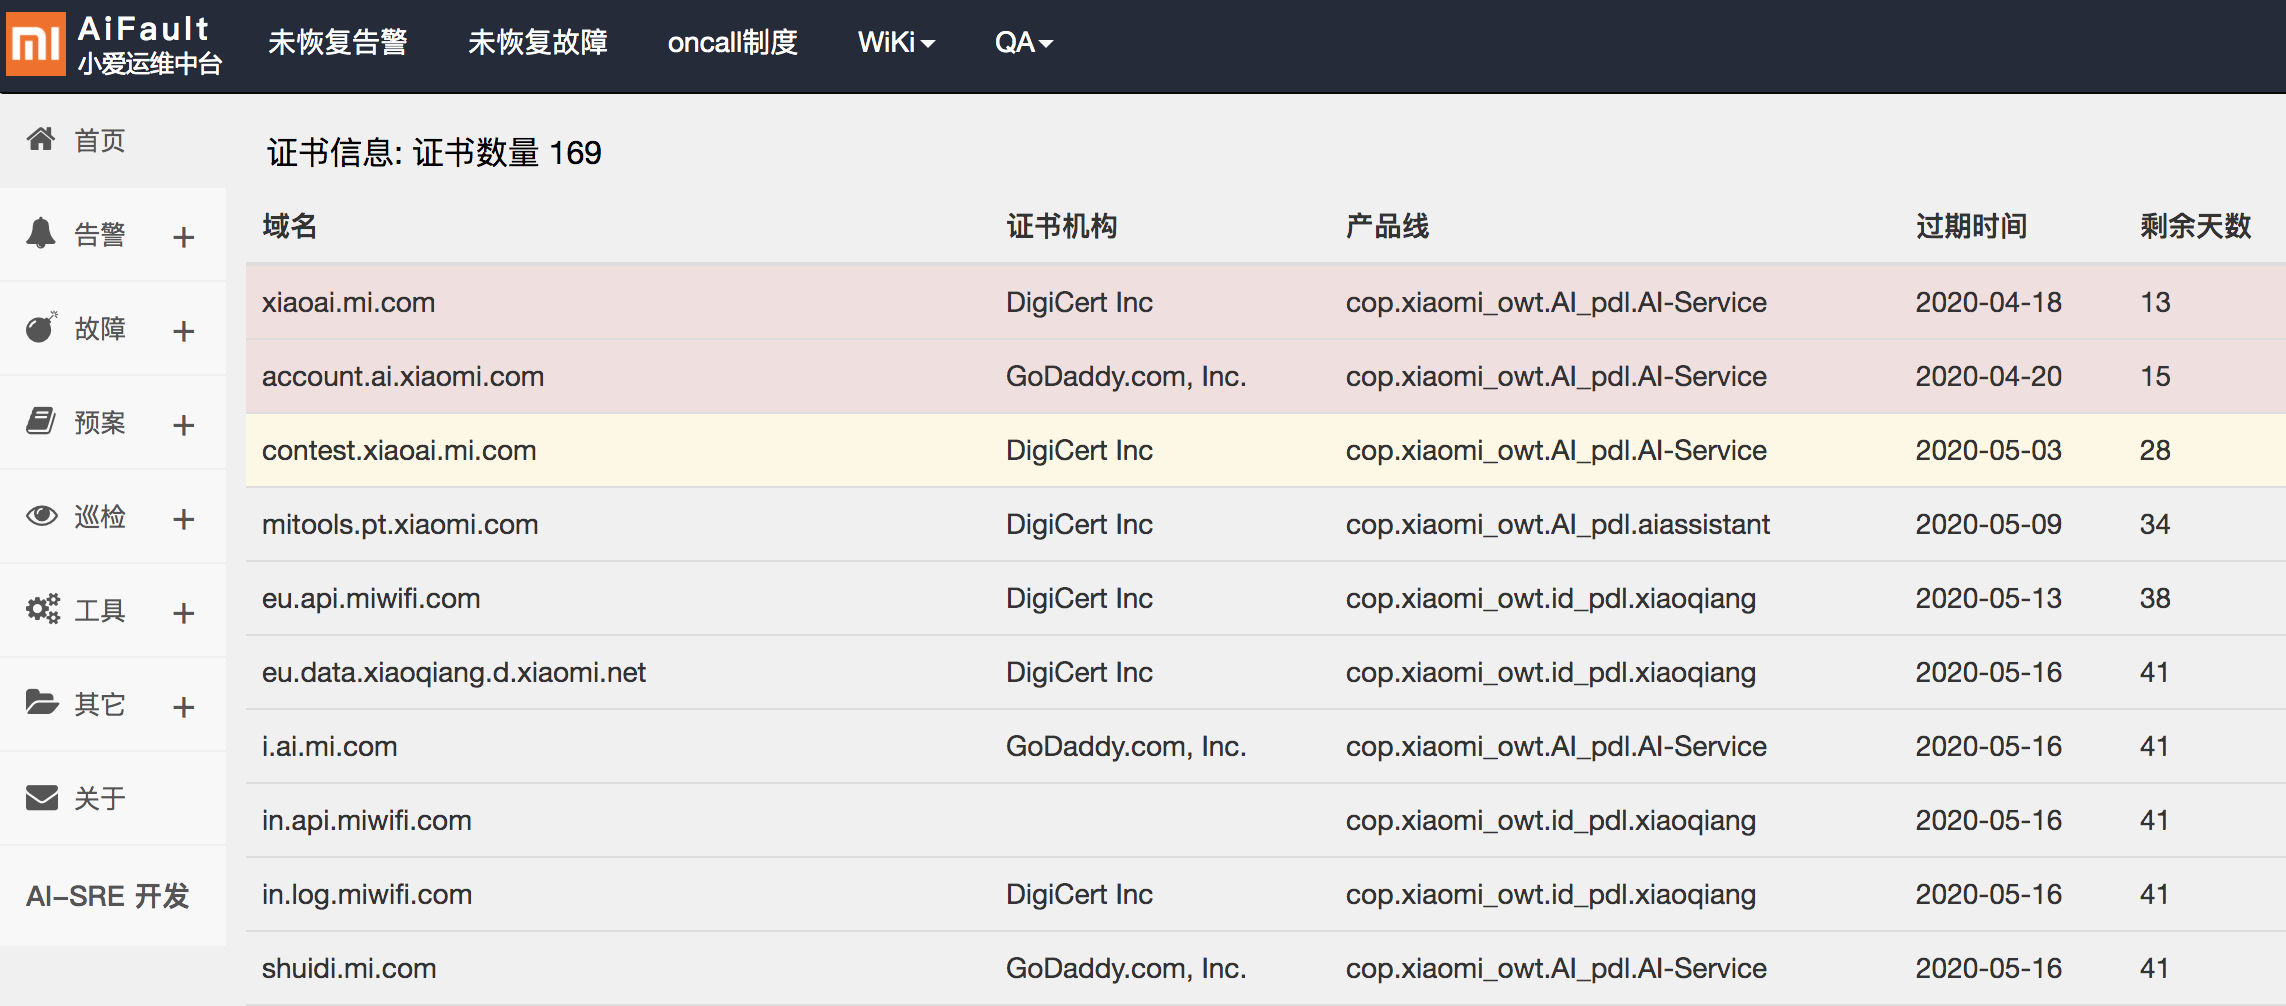Viewport: 2286px width, 1006px height.
Task: Click AI-SRE 开发 label in sidebar
Action: tap(108, 896)
